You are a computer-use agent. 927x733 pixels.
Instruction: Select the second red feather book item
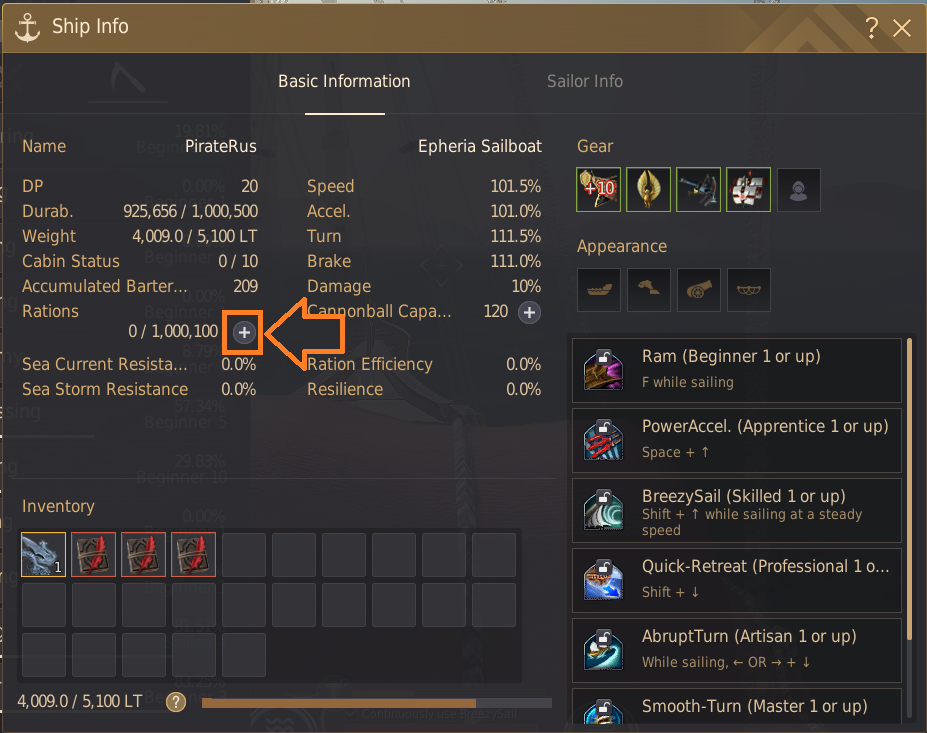(x=143, y=554)
